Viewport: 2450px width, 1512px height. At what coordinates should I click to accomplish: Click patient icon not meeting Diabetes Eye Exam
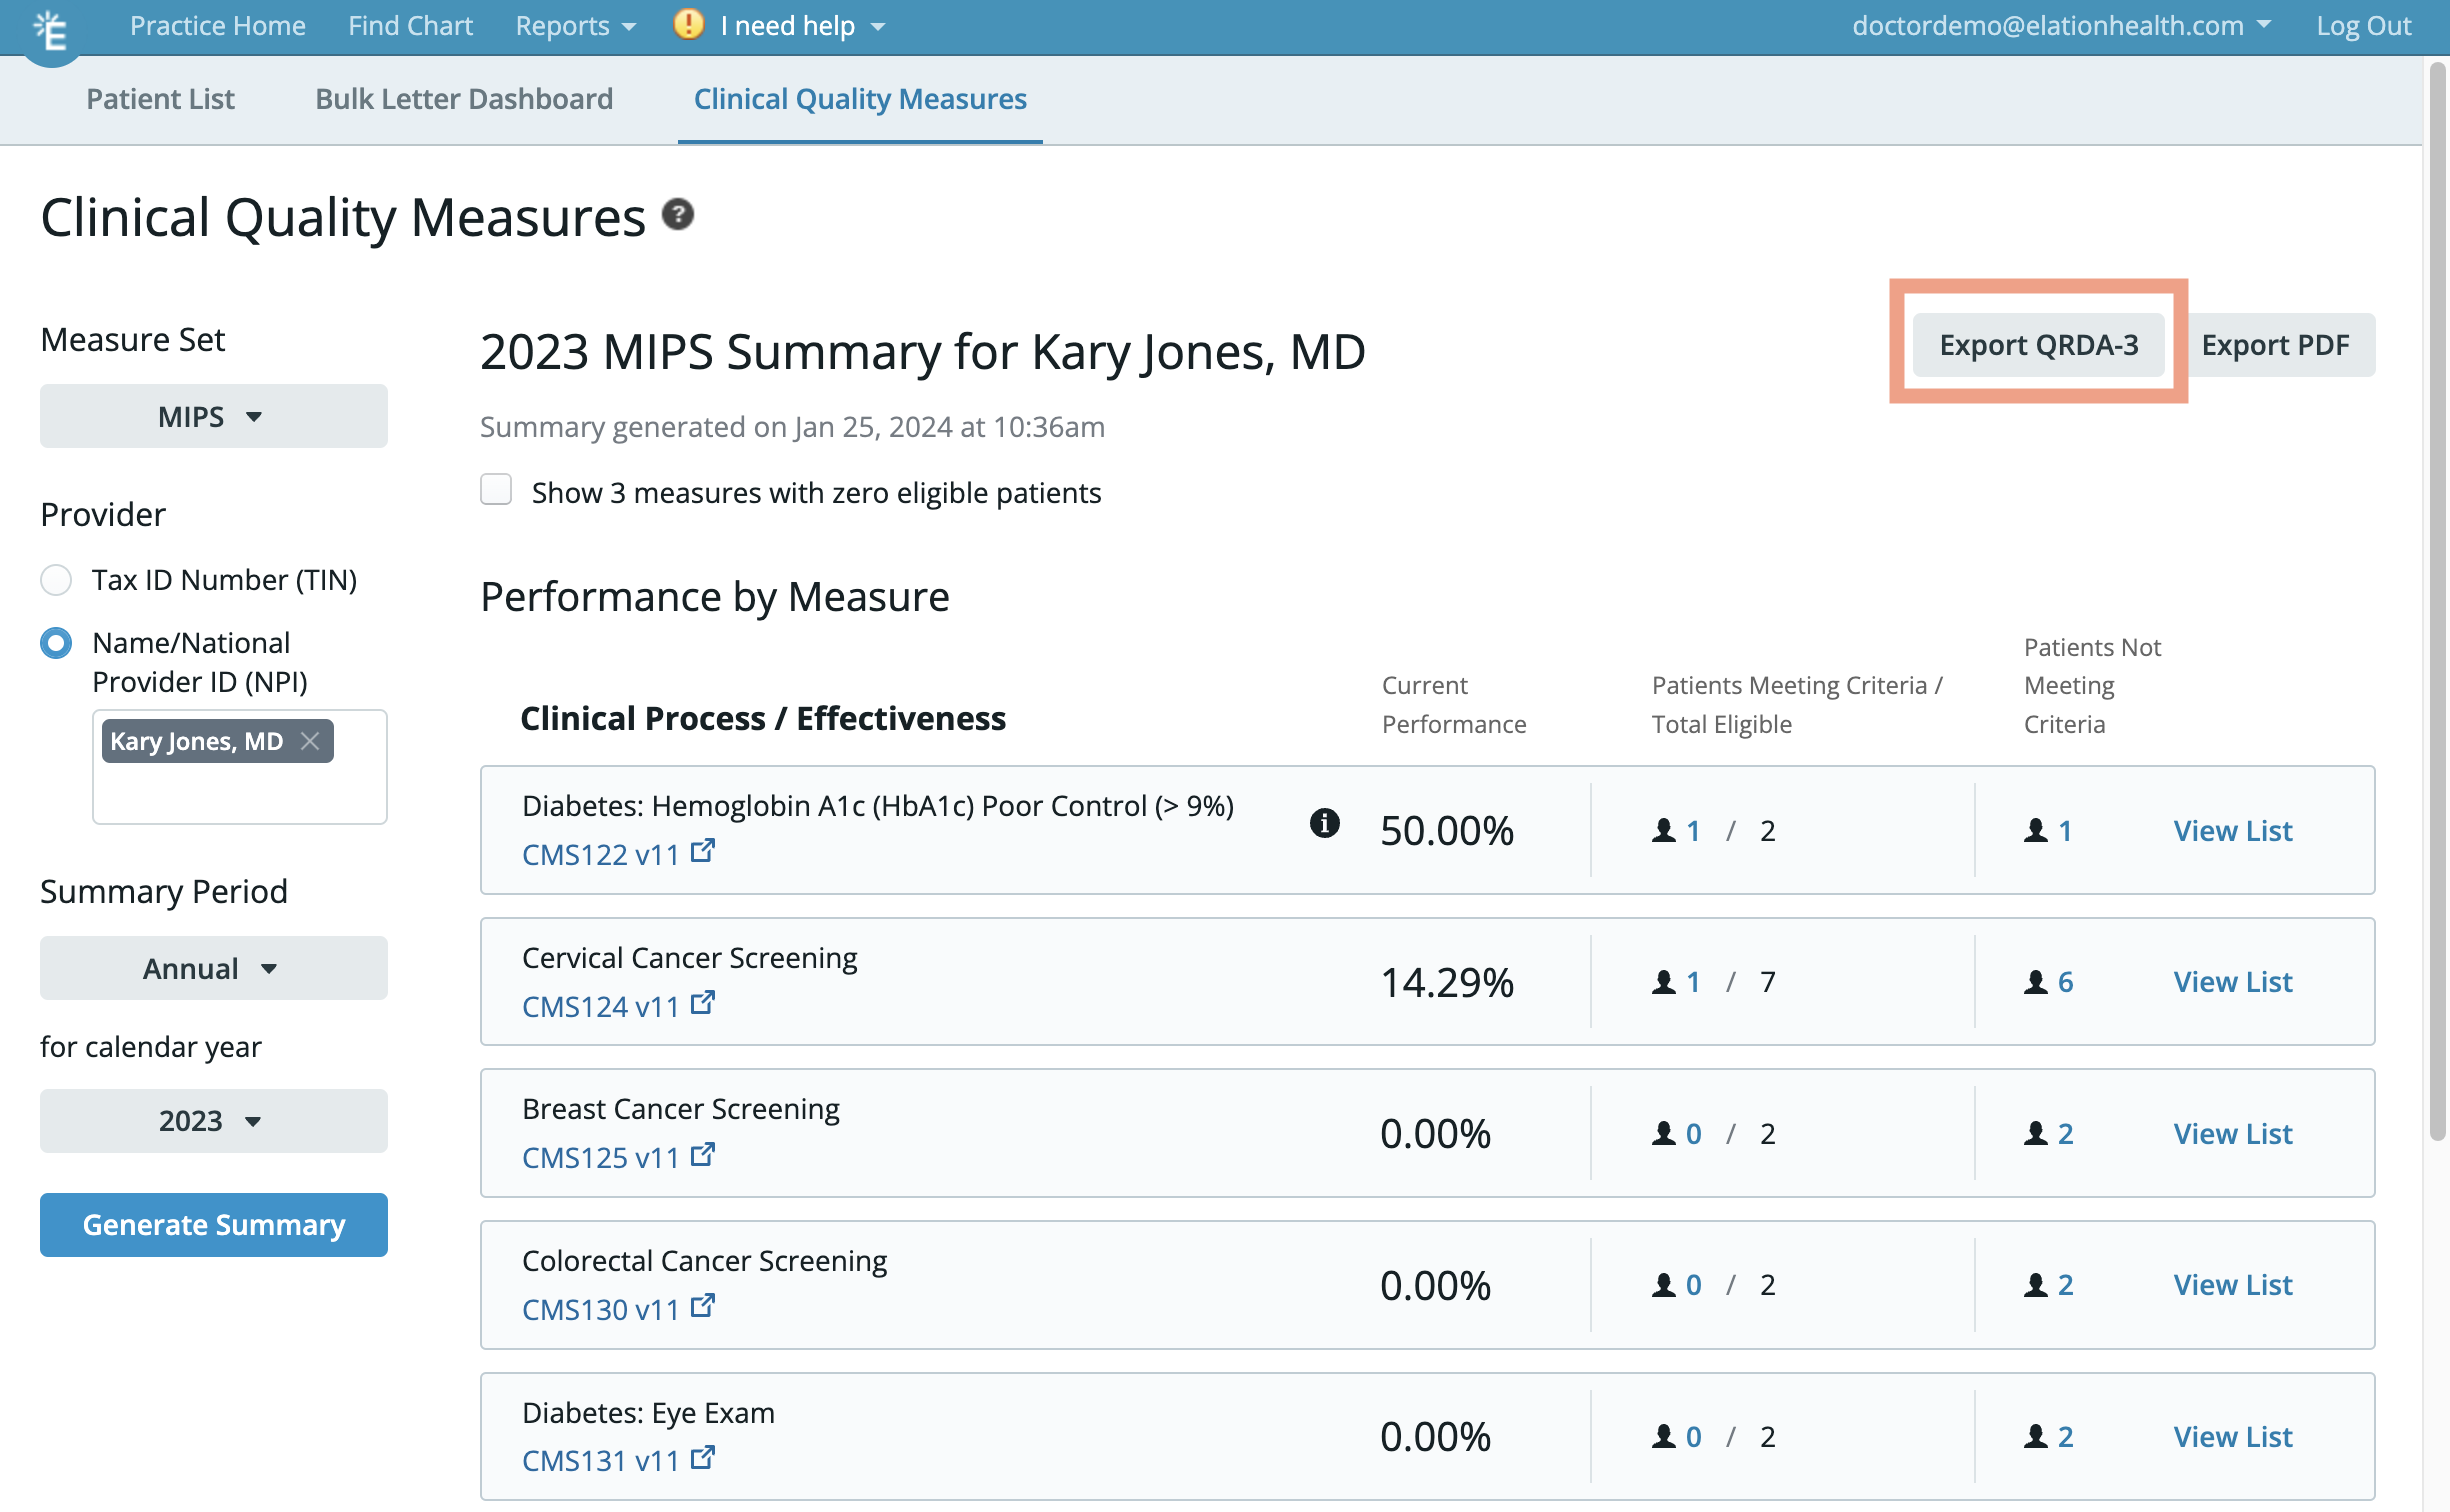pos(2035,1437)
